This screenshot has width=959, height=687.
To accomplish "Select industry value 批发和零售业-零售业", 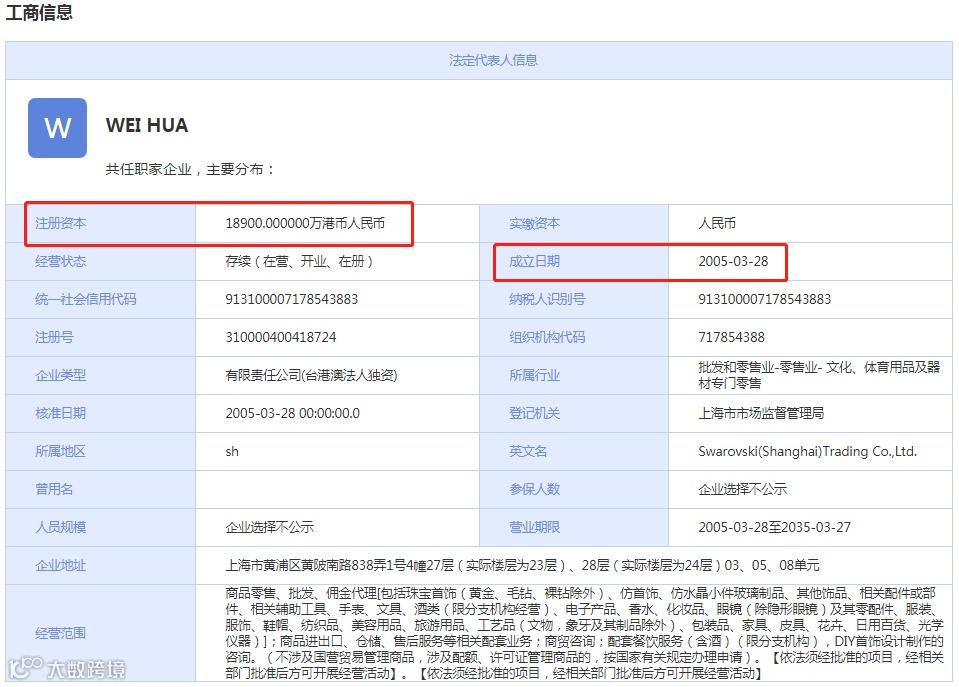I will pos(819,375).
